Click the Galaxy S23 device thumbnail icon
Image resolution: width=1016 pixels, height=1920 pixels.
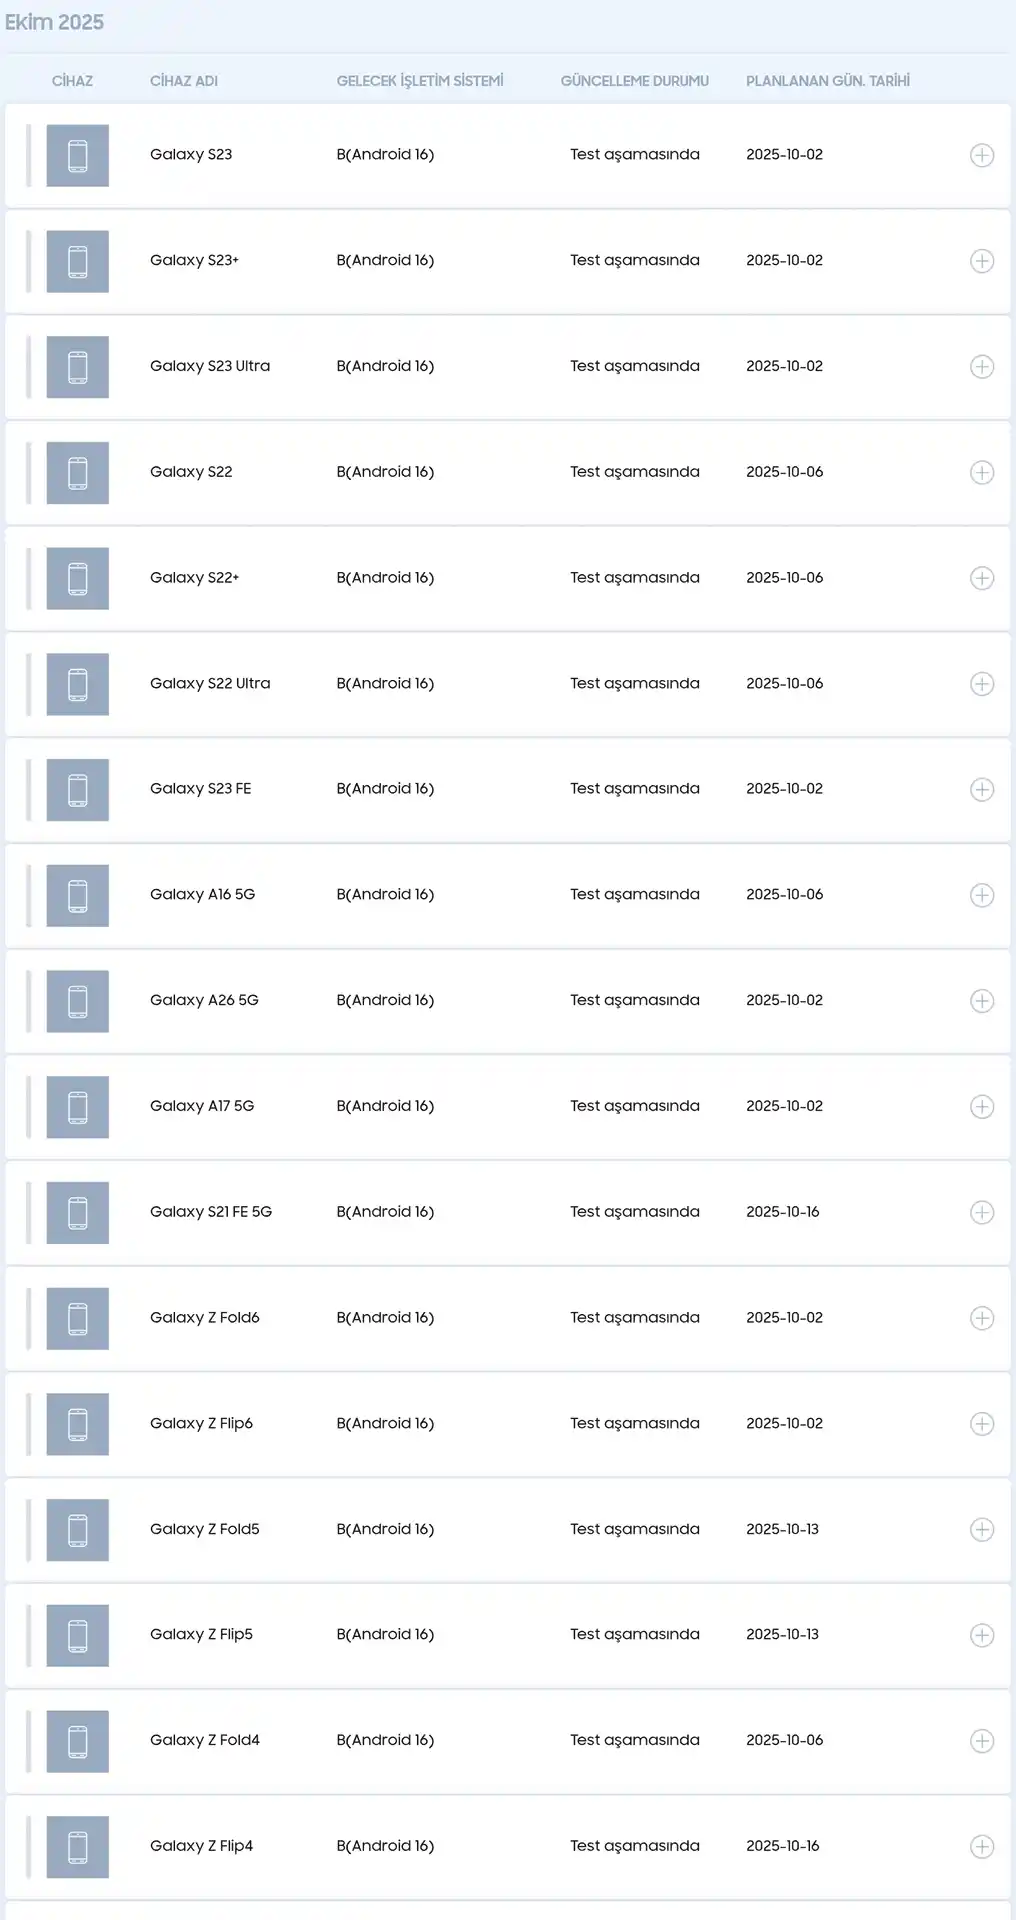pyautogui.click(x=77, y=155)
